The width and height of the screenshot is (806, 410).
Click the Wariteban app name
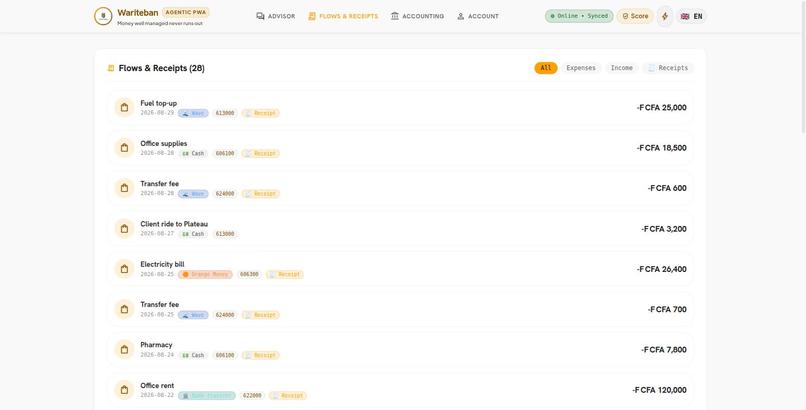(137, 13)
